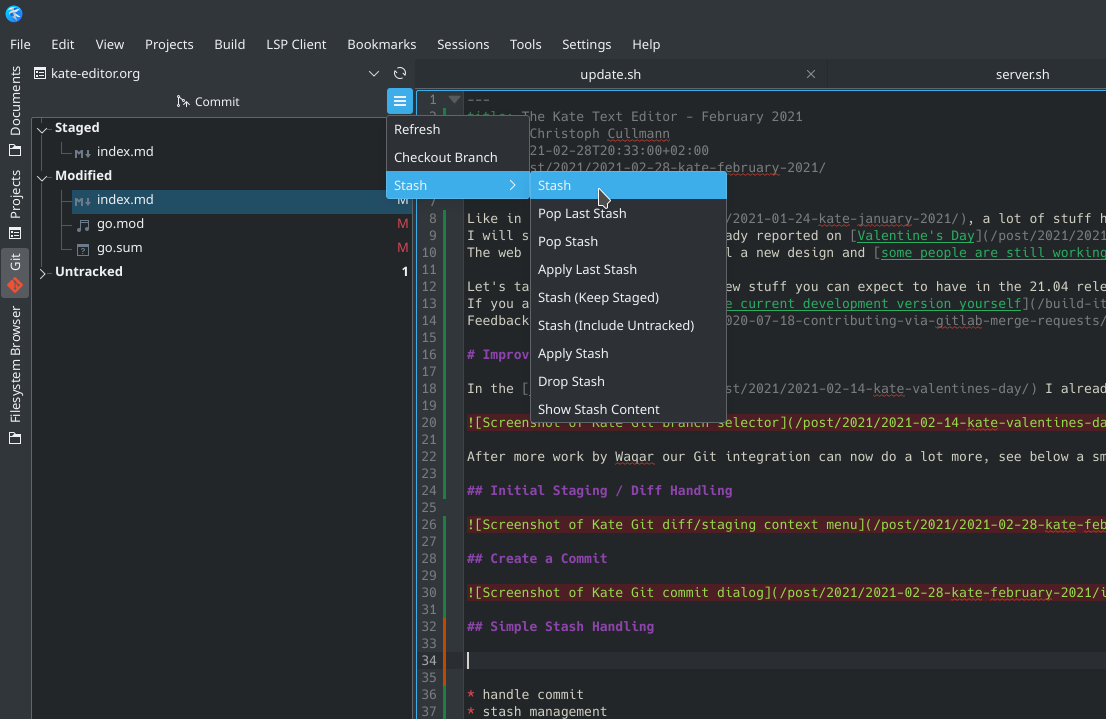The height and width of the screenshot is (719, 1106).
Task: Choose Pop Last Stash
Action: tap(628, 213)
